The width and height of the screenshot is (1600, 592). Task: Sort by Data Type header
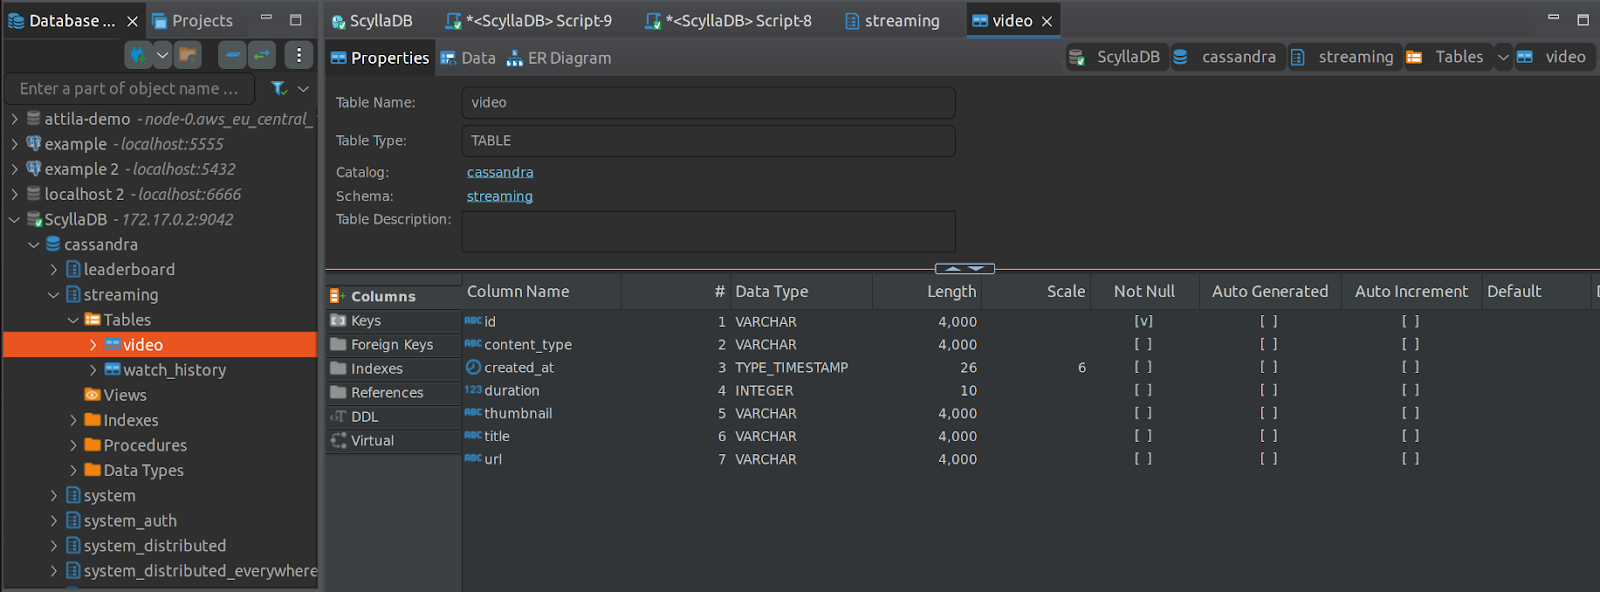(x=801, y=291)
